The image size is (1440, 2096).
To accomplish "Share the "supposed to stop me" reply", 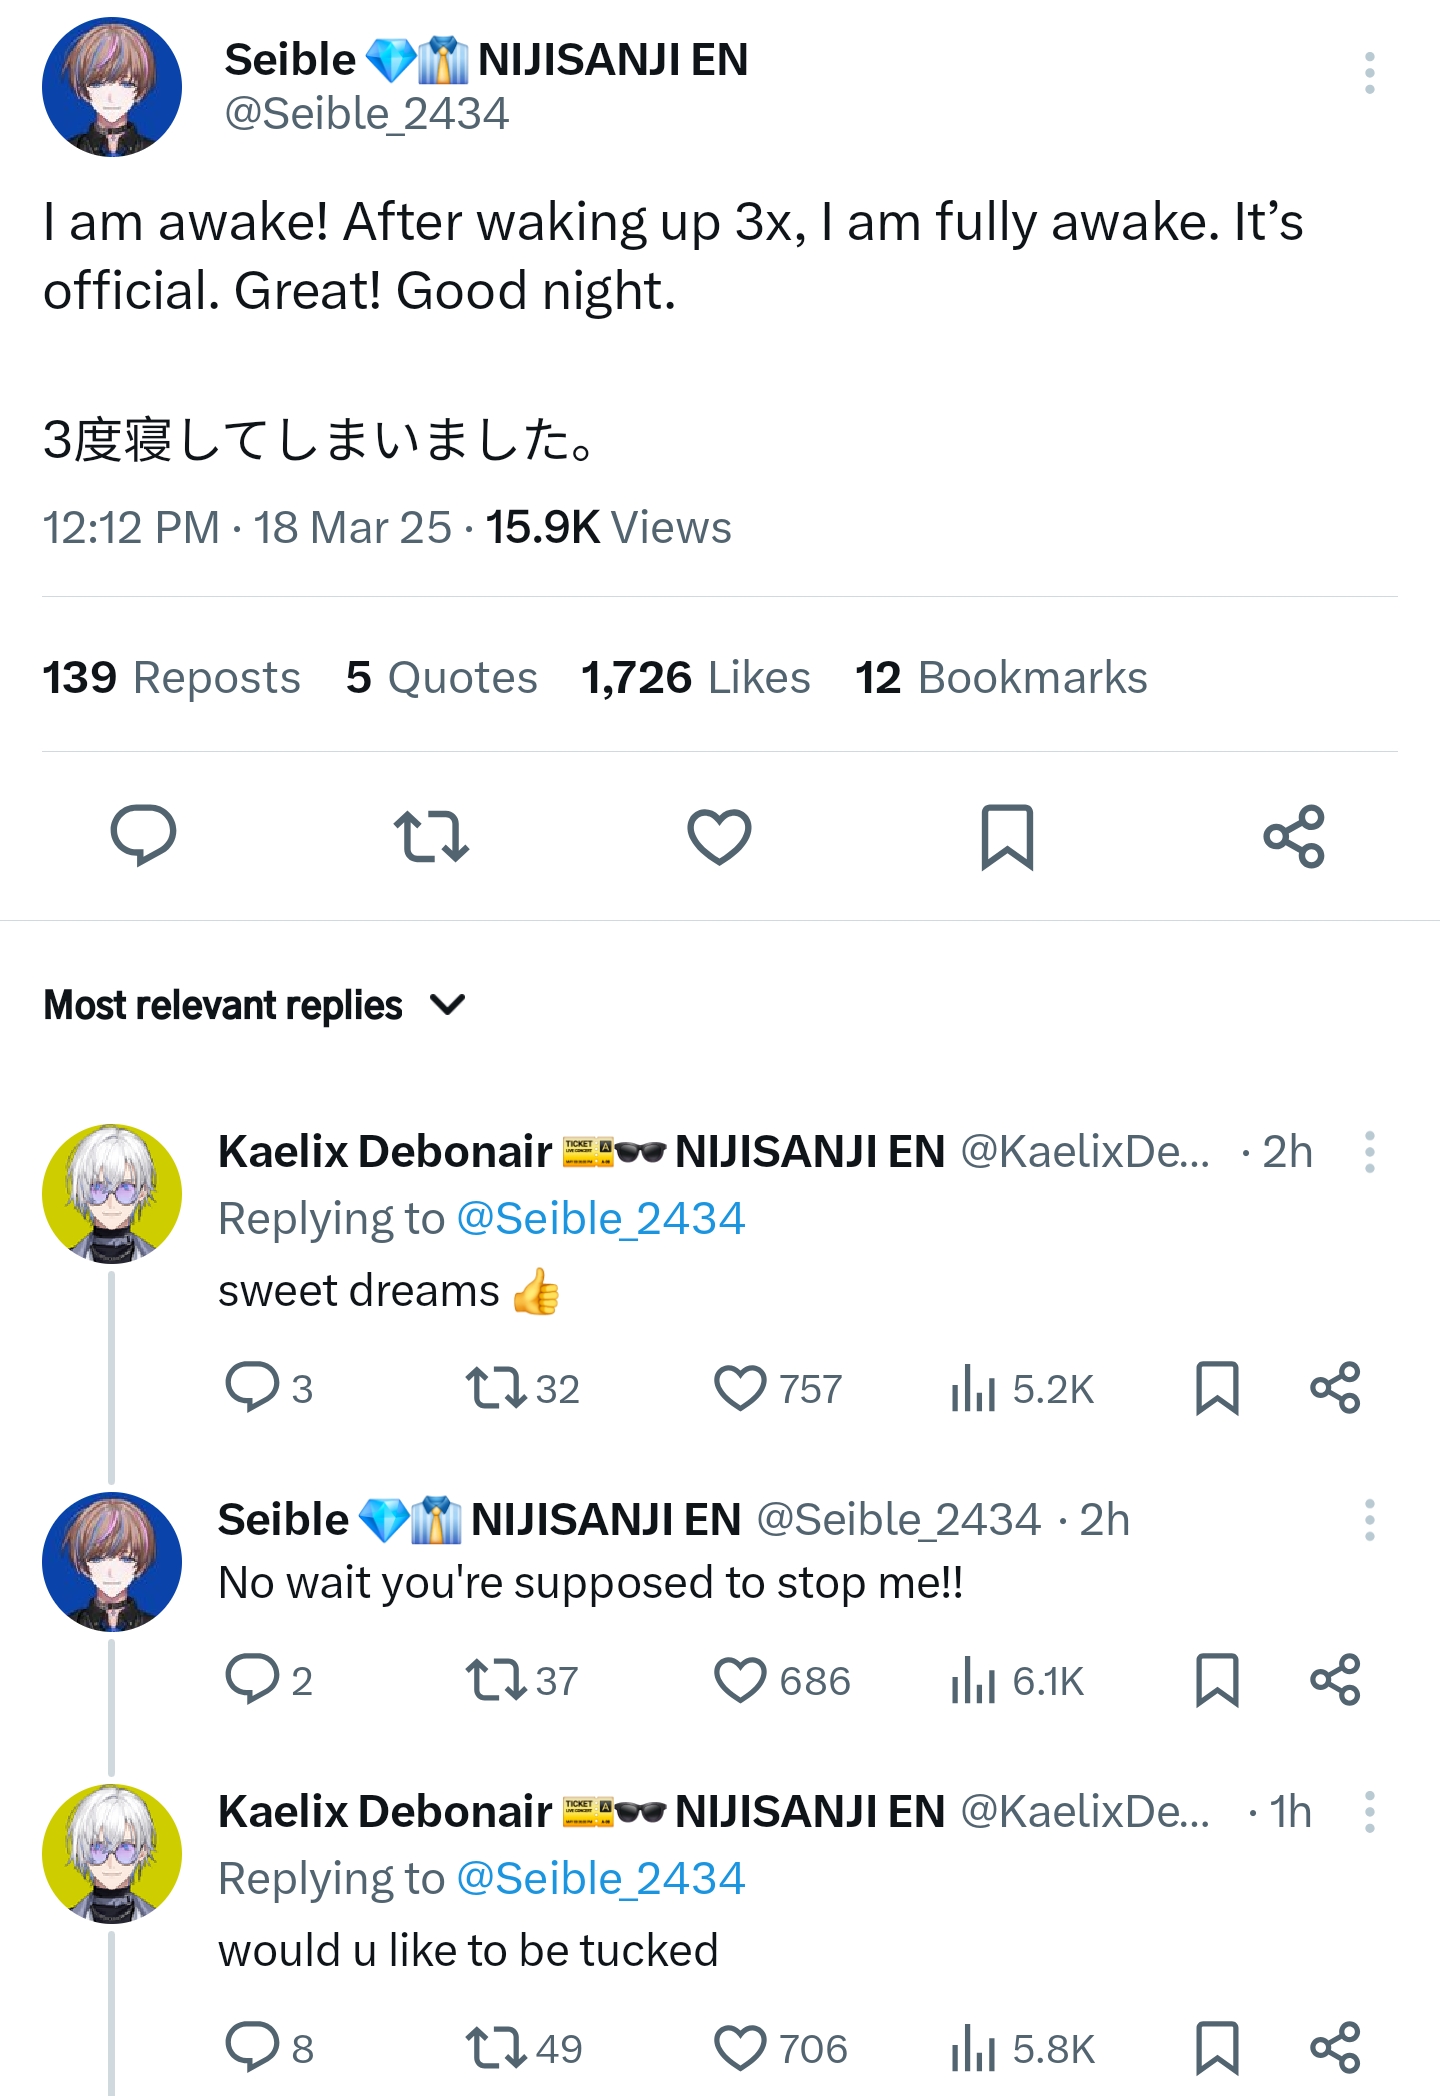I will click(x=1335, y=1680).
